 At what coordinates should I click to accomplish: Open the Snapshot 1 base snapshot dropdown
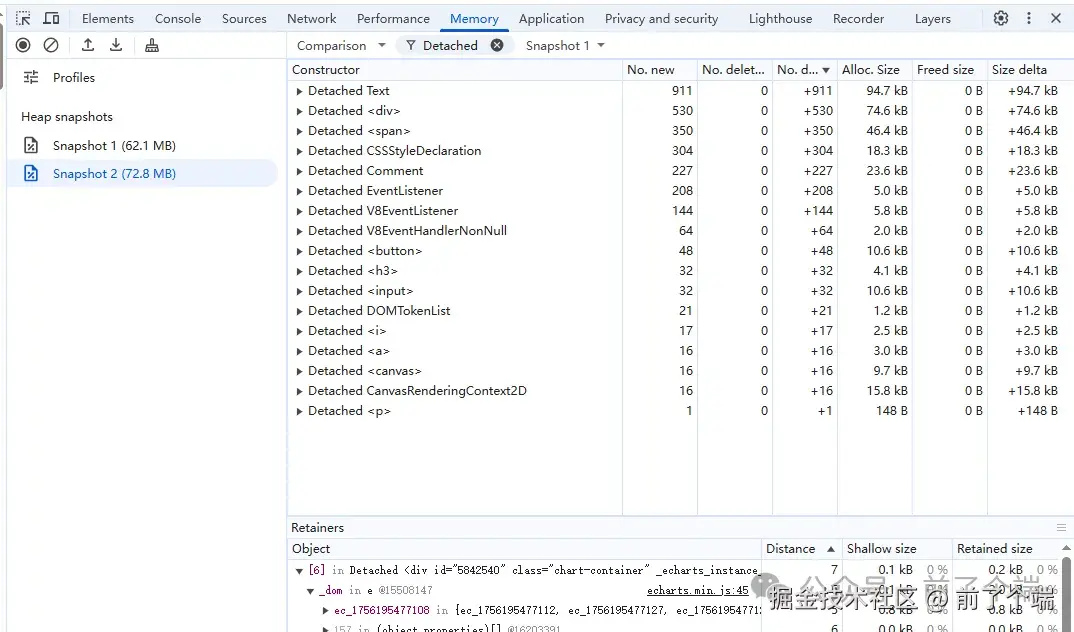tap(565, 45)
